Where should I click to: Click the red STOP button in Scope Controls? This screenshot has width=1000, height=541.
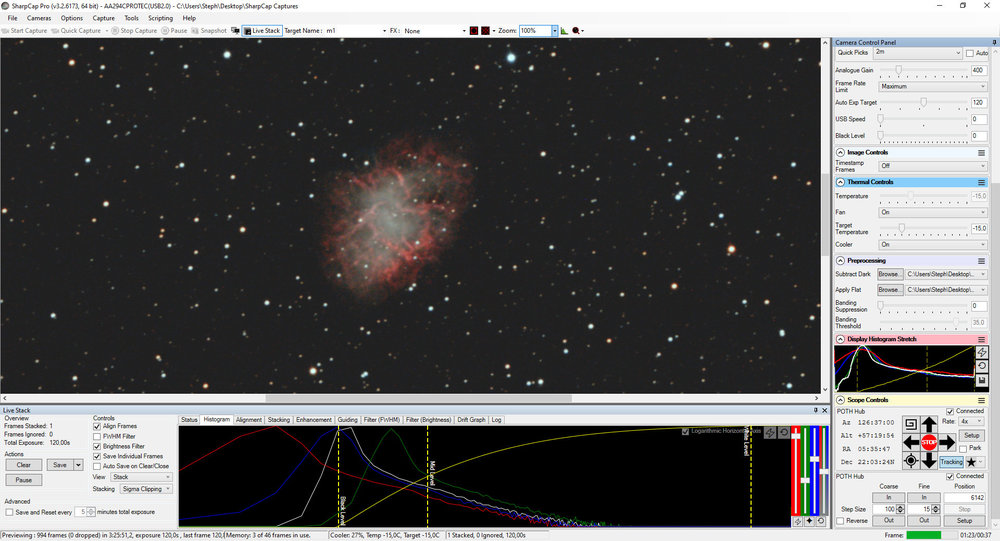tap(929, 442)
